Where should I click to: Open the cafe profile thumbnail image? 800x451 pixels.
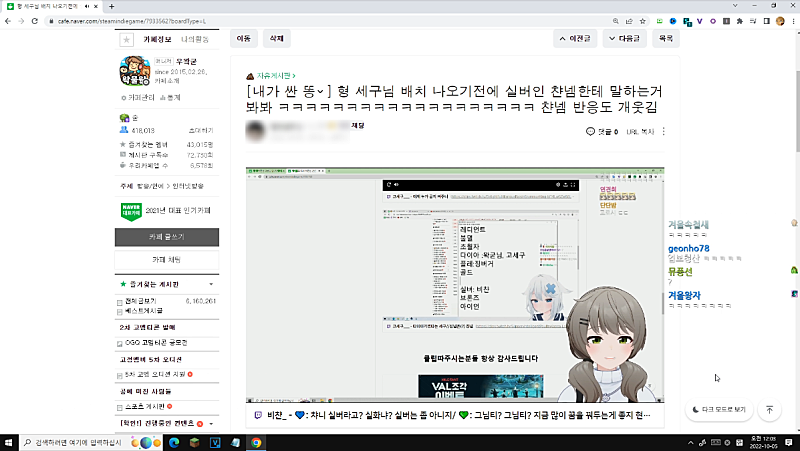(135, 71)
